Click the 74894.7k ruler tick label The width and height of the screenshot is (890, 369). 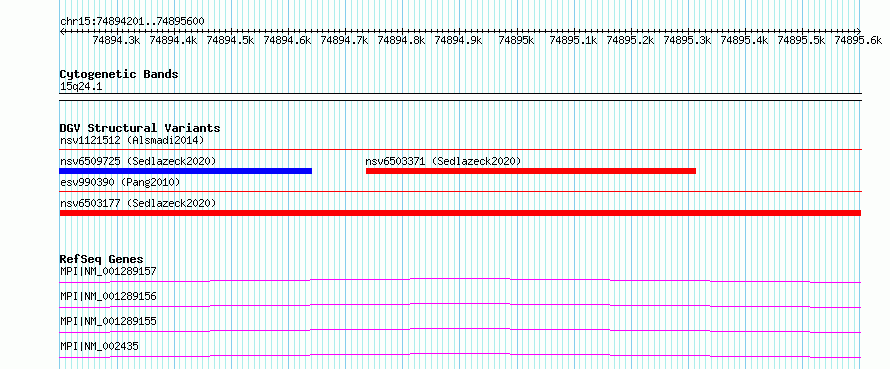pyautogui.click(x=345, y=40)
